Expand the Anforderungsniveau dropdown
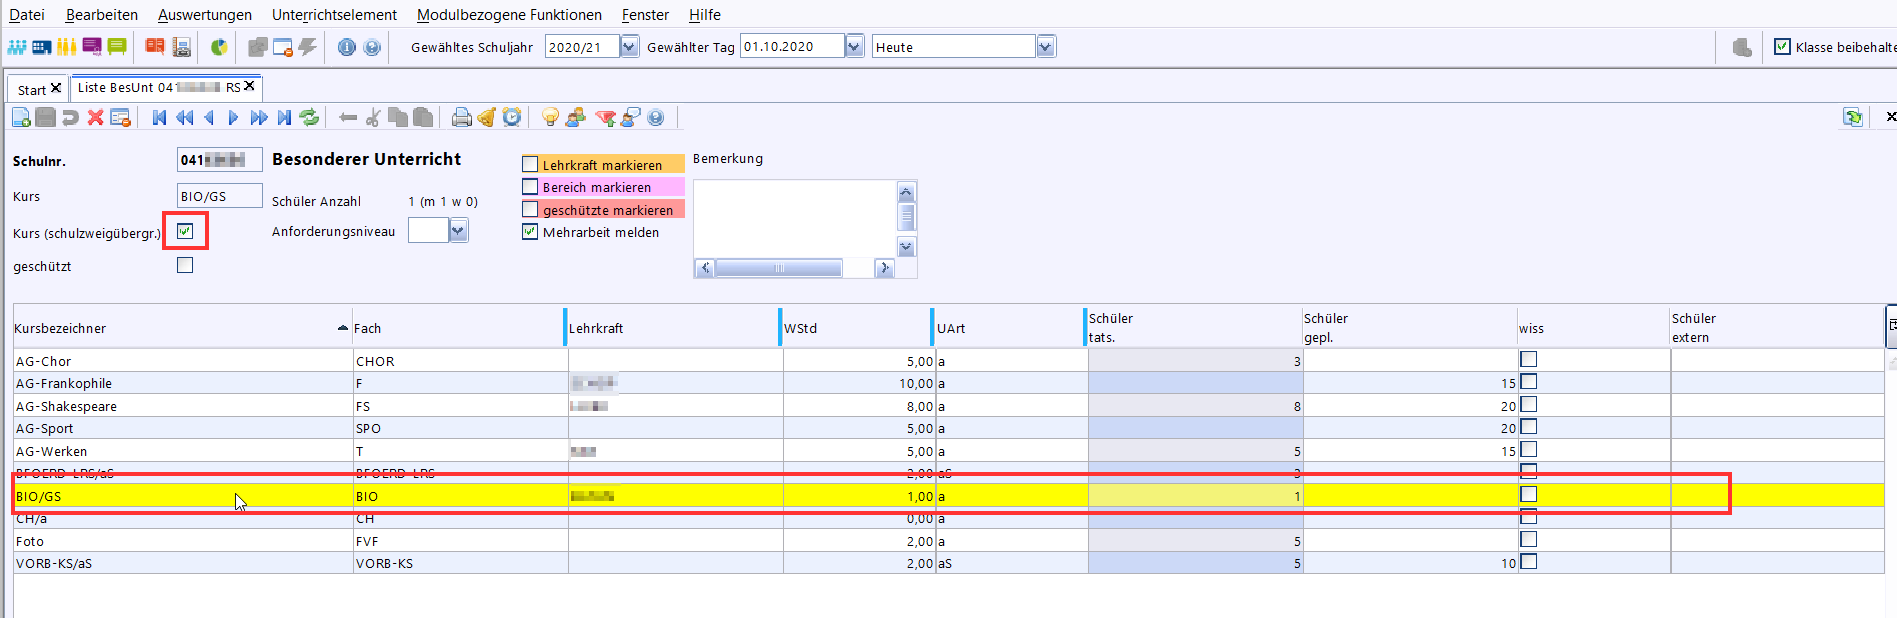 click(x=458, y=231)
